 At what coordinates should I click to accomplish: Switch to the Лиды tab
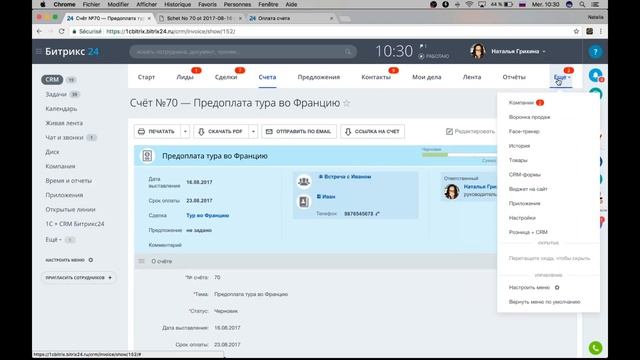tap(185, 77)
